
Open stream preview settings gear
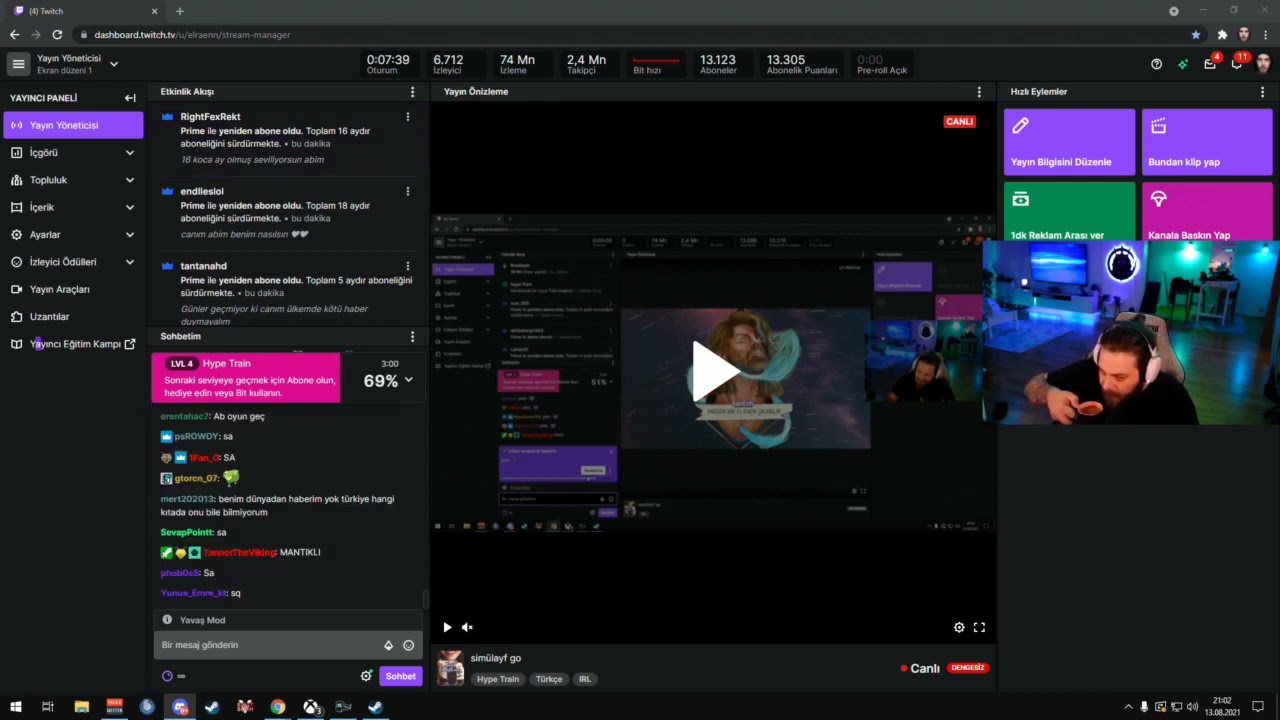pos(959,627)
